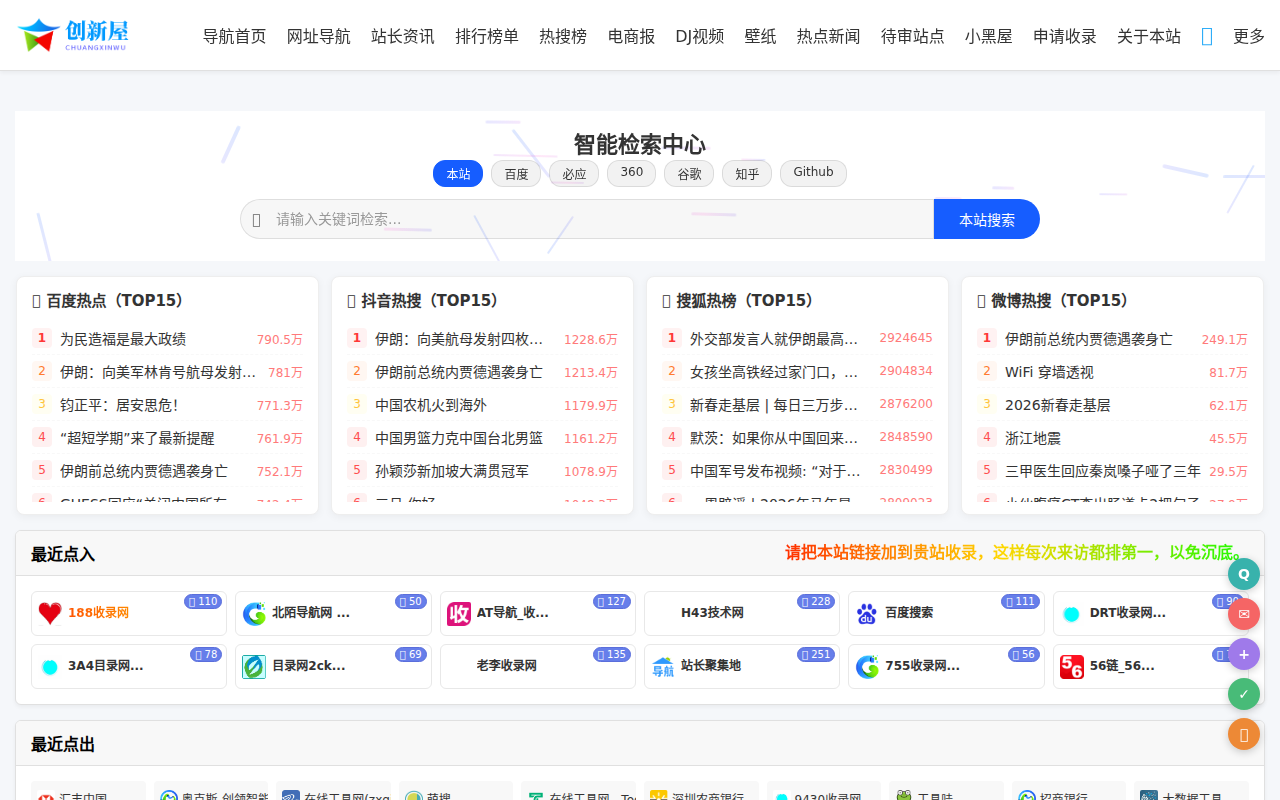Toggle the dark mode icon in the navbar
Image resolution: width=1280 pixels, height=800 pixels.
point(1205,34)
